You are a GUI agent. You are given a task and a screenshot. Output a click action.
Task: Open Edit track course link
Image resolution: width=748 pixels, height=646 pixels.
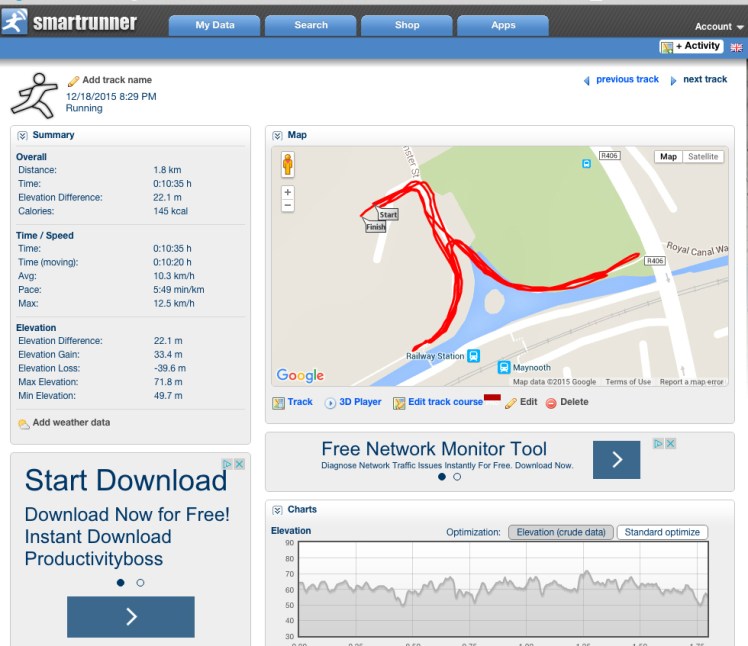point(445,402)
